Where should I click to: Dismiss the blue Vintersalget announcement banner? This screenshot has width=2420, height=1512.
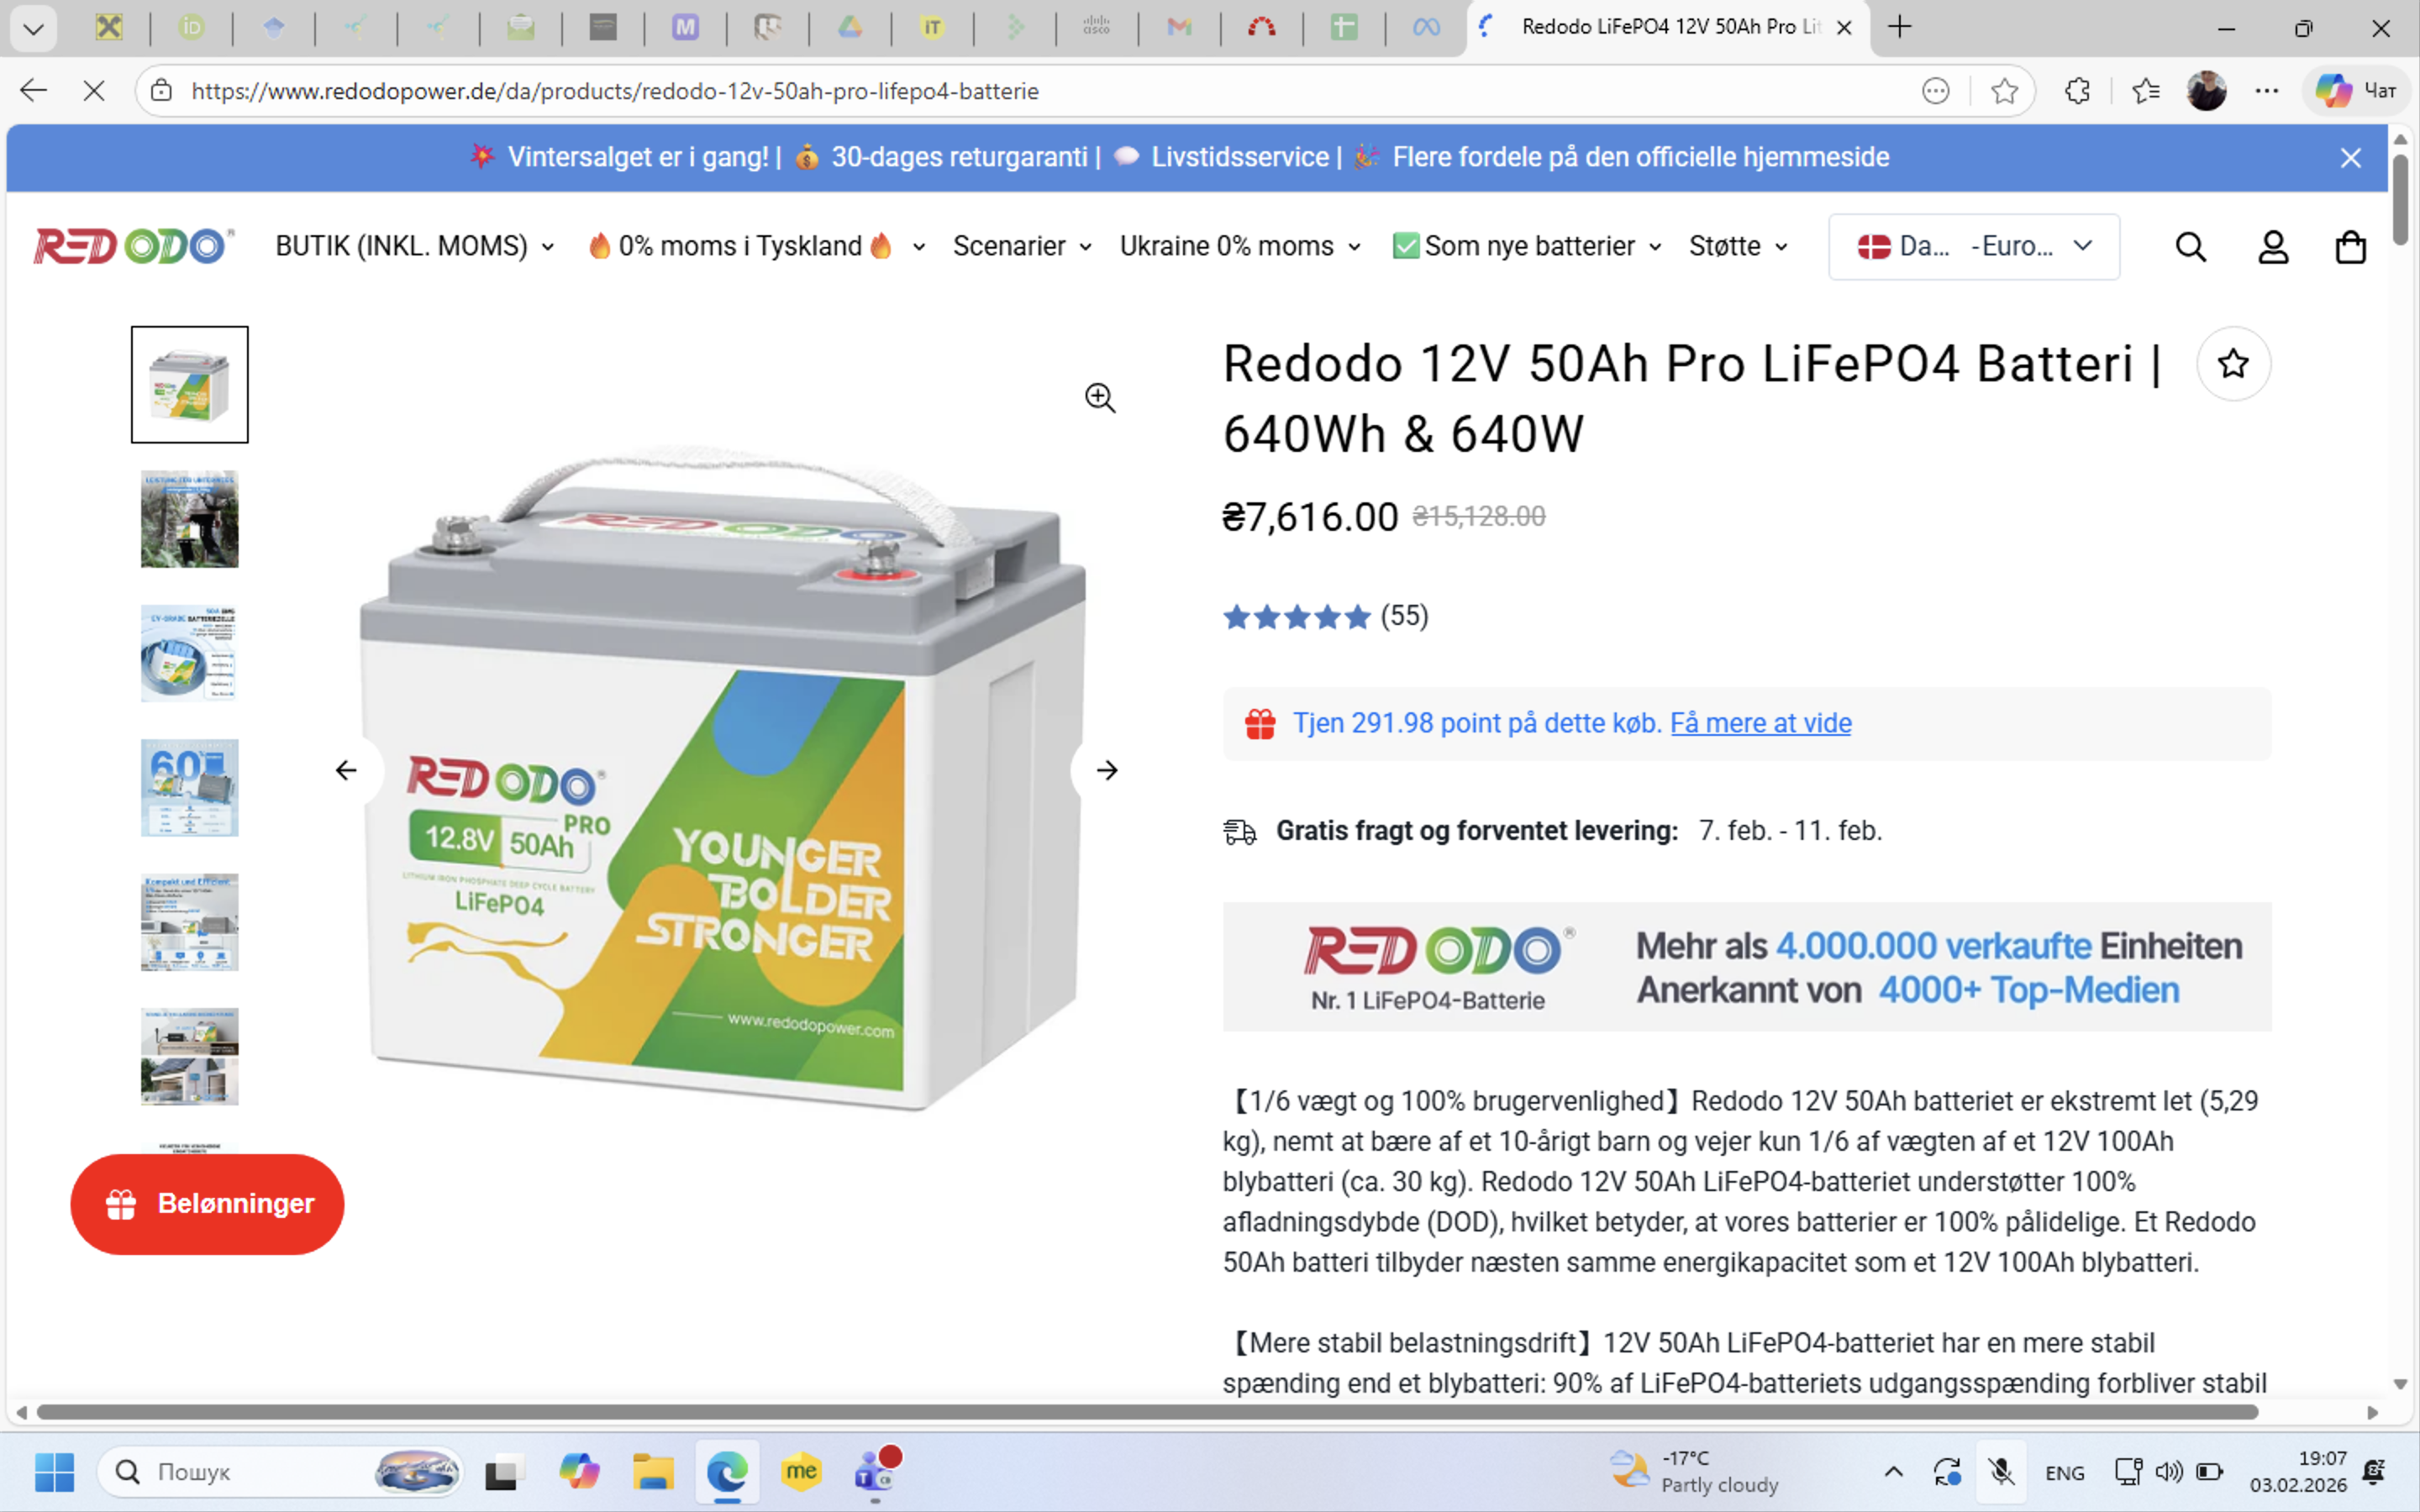point(2350,158)
